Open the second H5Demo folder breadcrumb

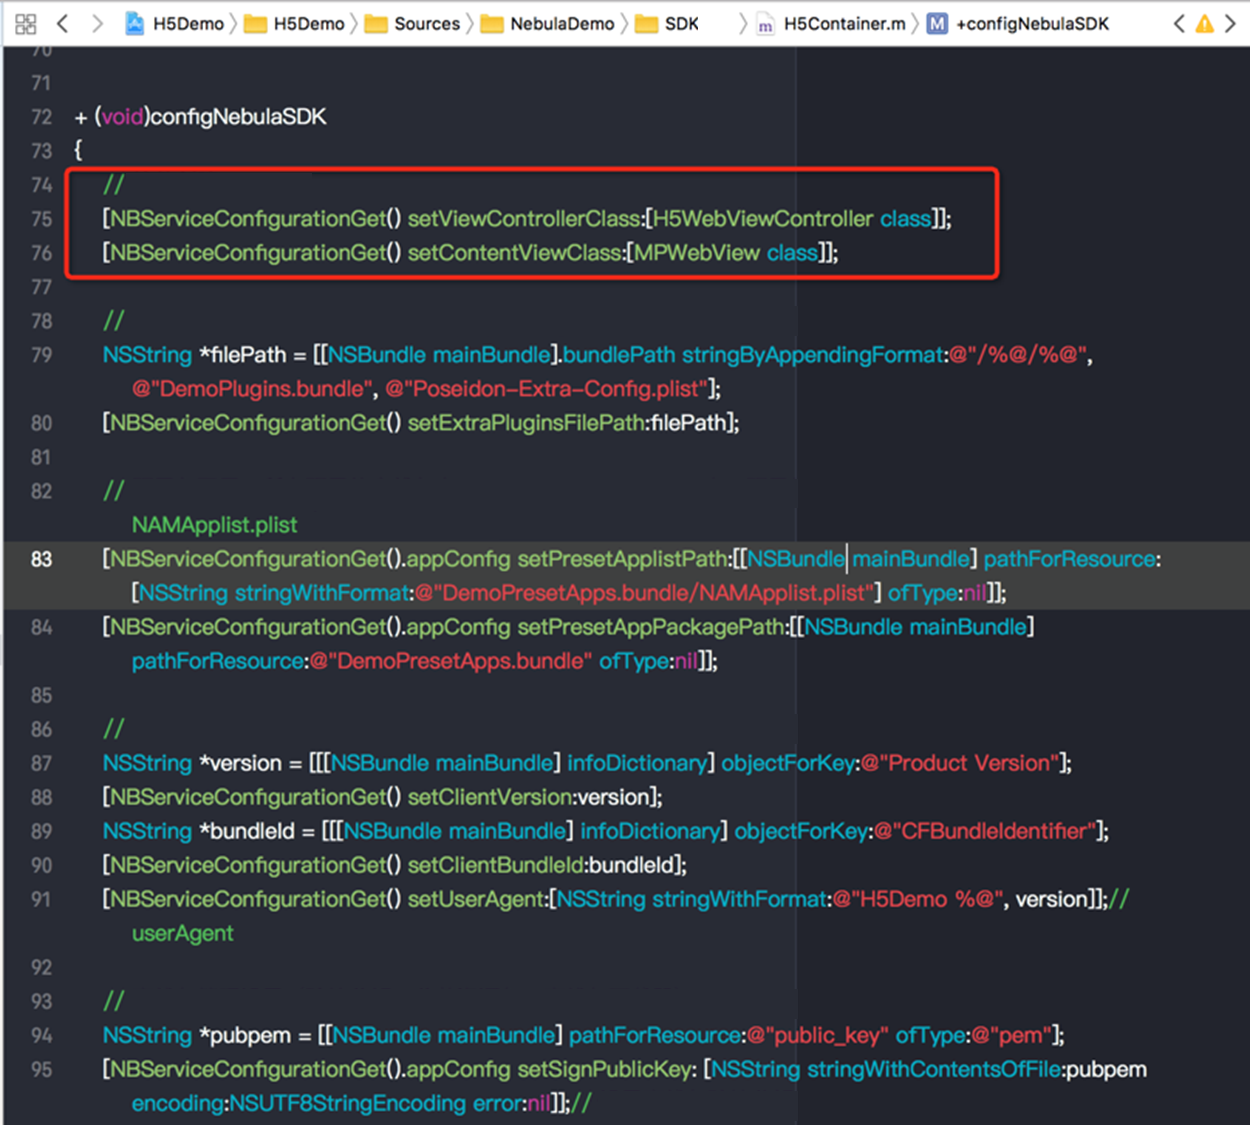point(295,23)
